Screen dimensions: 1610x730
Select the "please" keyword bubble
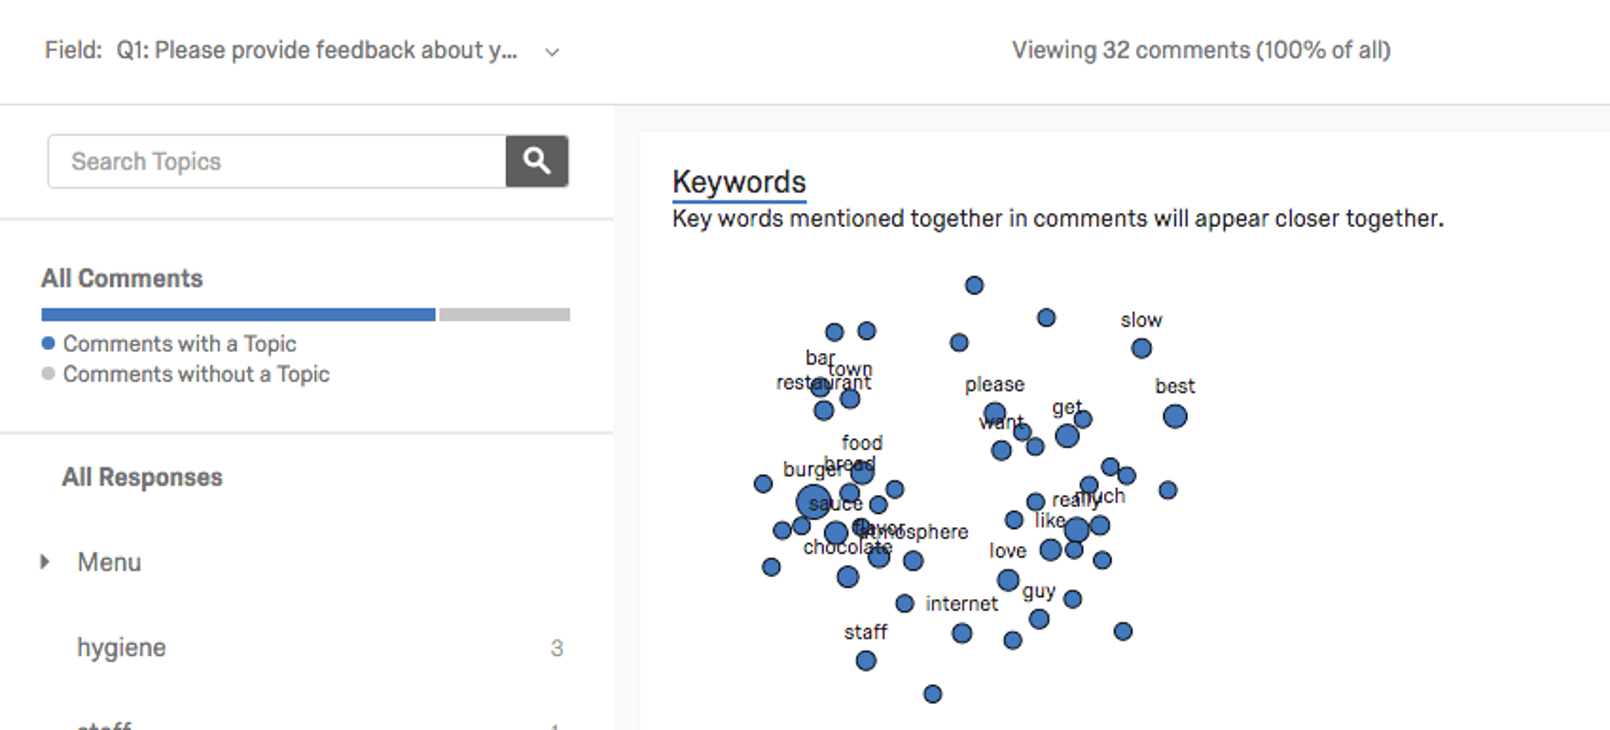[994, 412]
